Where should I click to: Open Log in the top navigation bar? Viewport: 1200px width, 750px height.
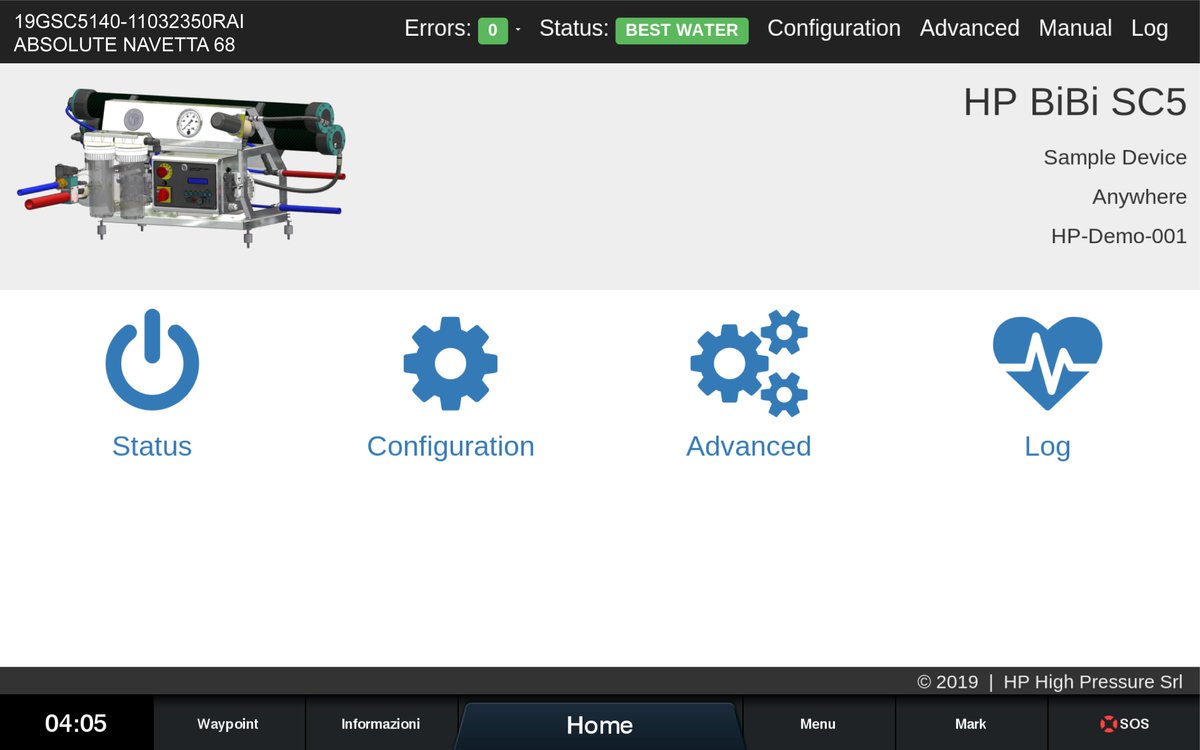pos(1150,28)
